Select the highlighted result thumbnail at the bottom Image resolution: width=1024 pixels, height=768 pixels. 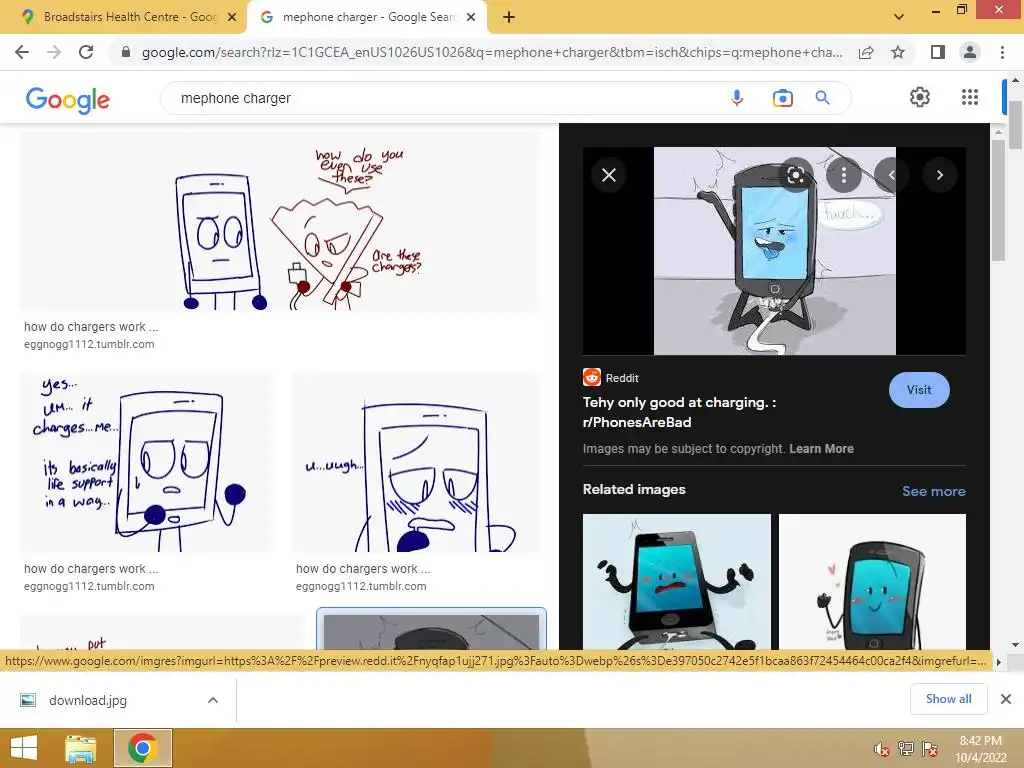click(431, 630)
